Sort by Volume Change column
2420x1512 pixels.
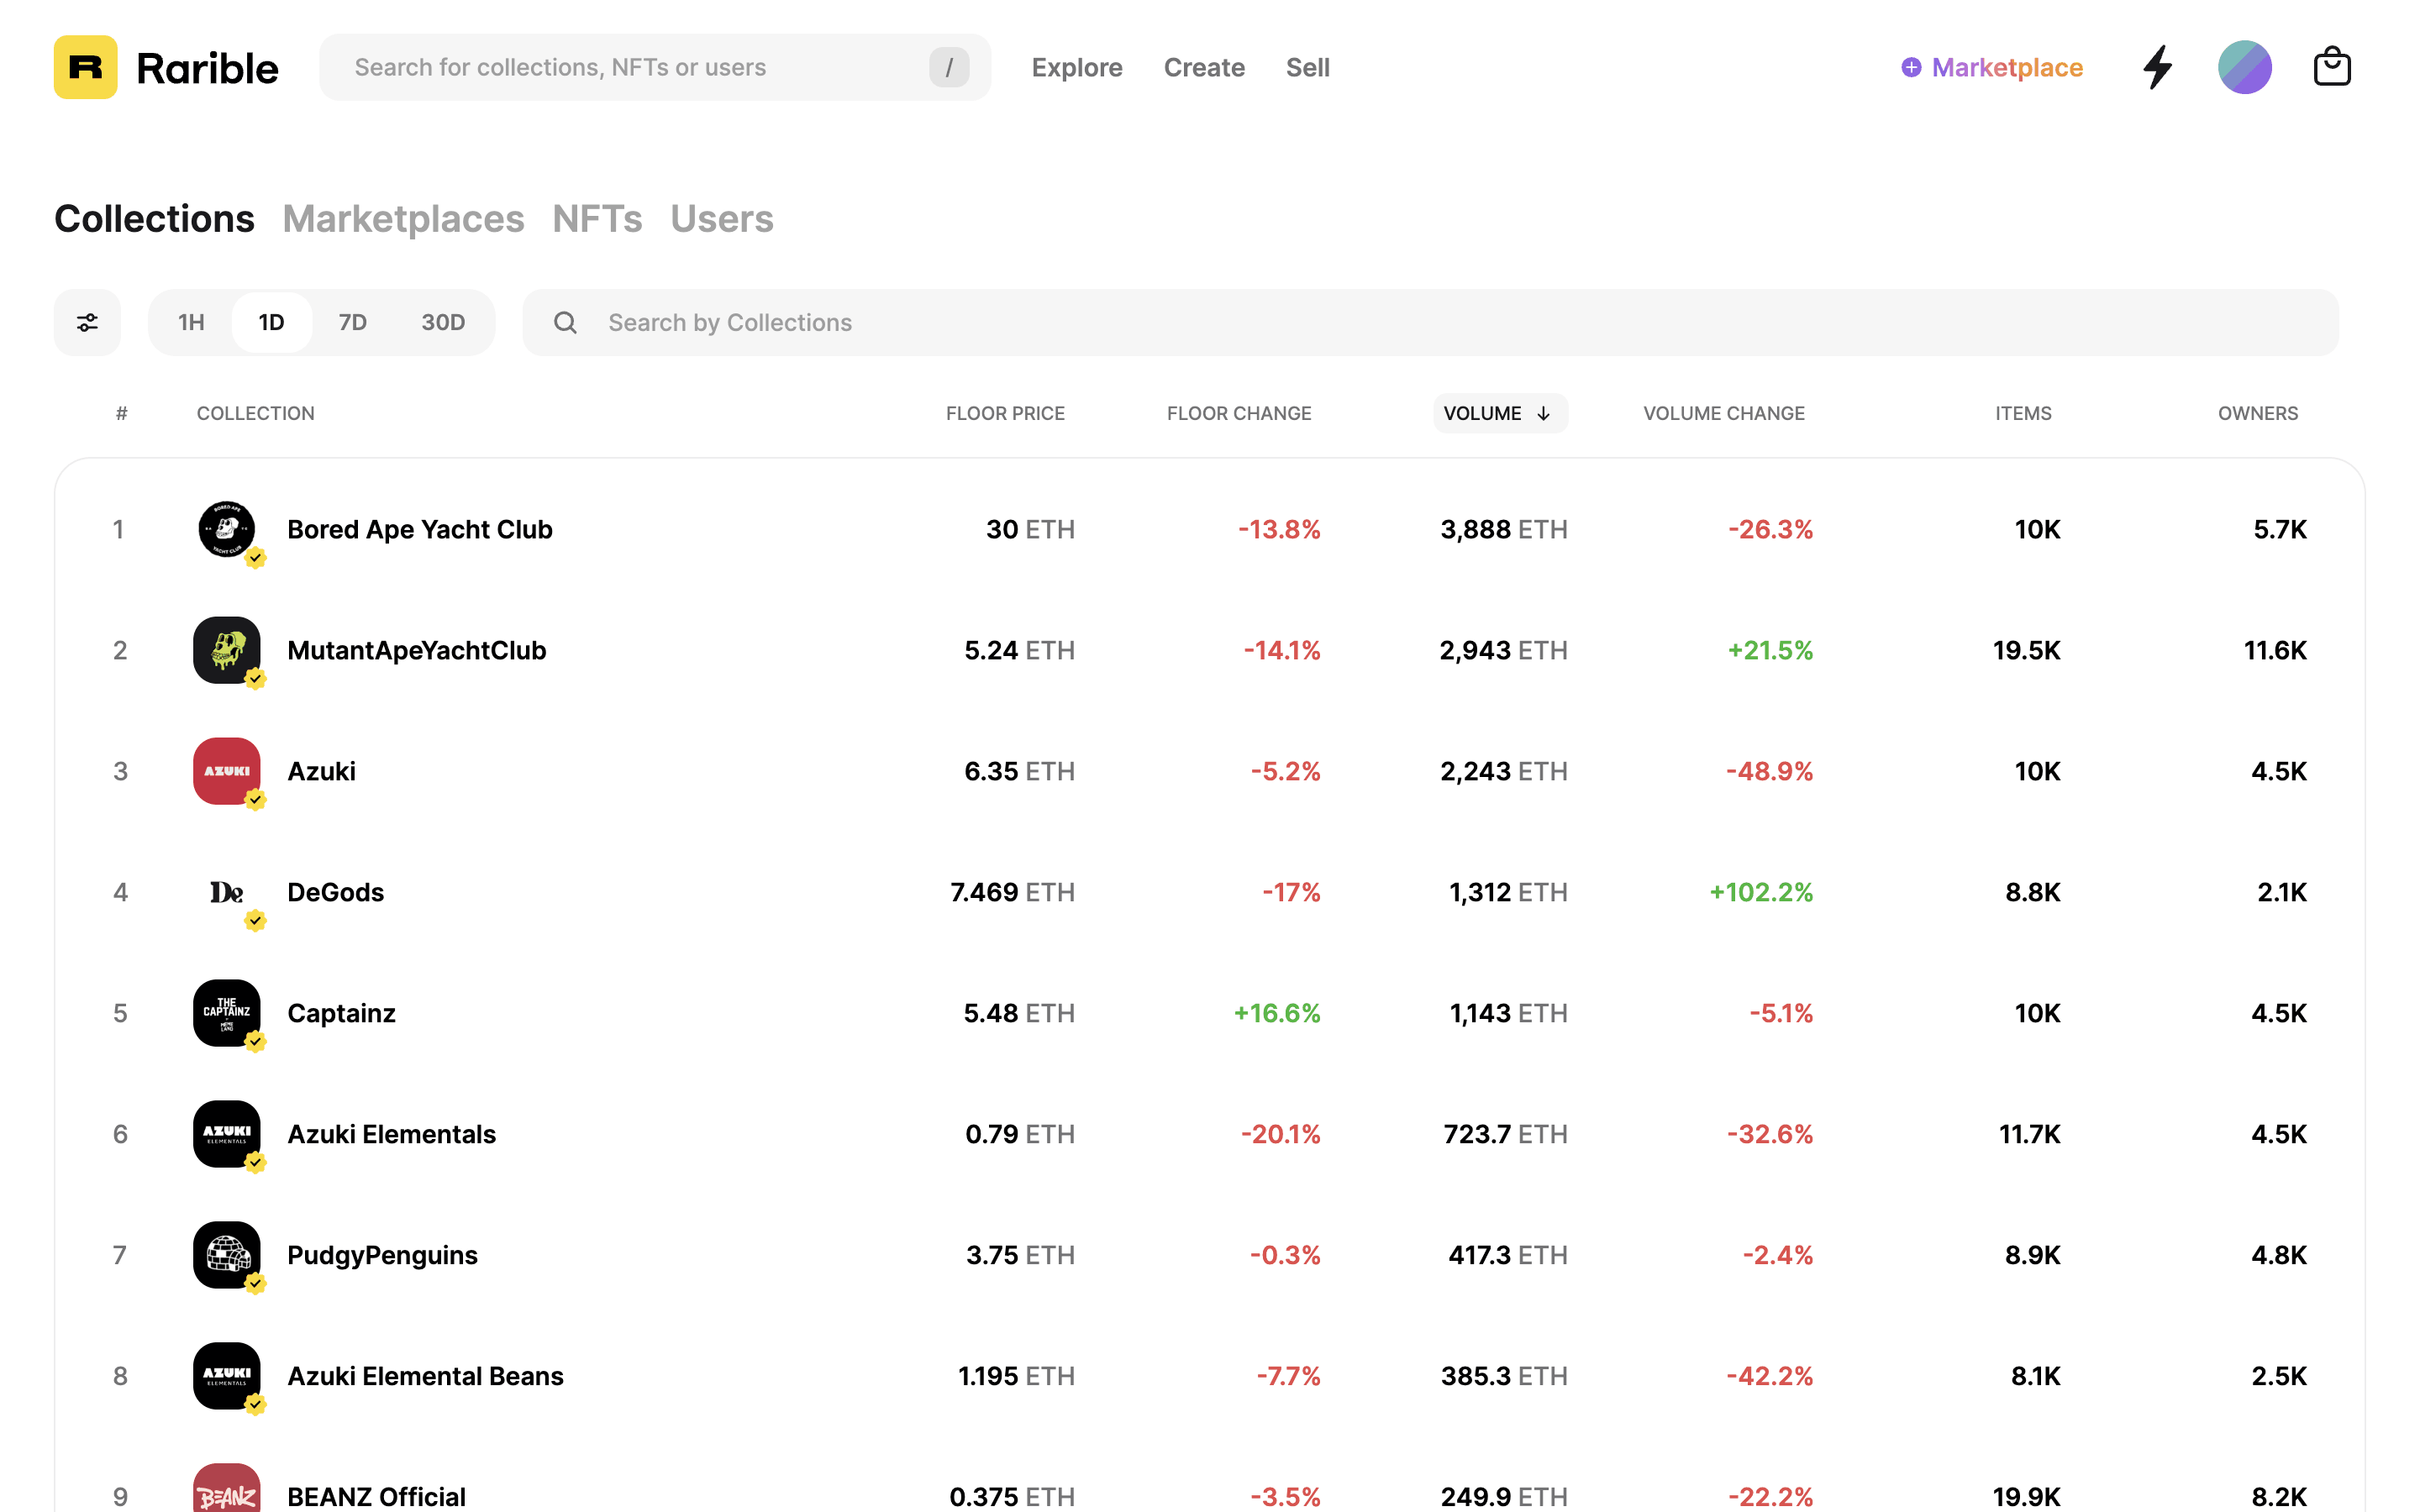1723,413
